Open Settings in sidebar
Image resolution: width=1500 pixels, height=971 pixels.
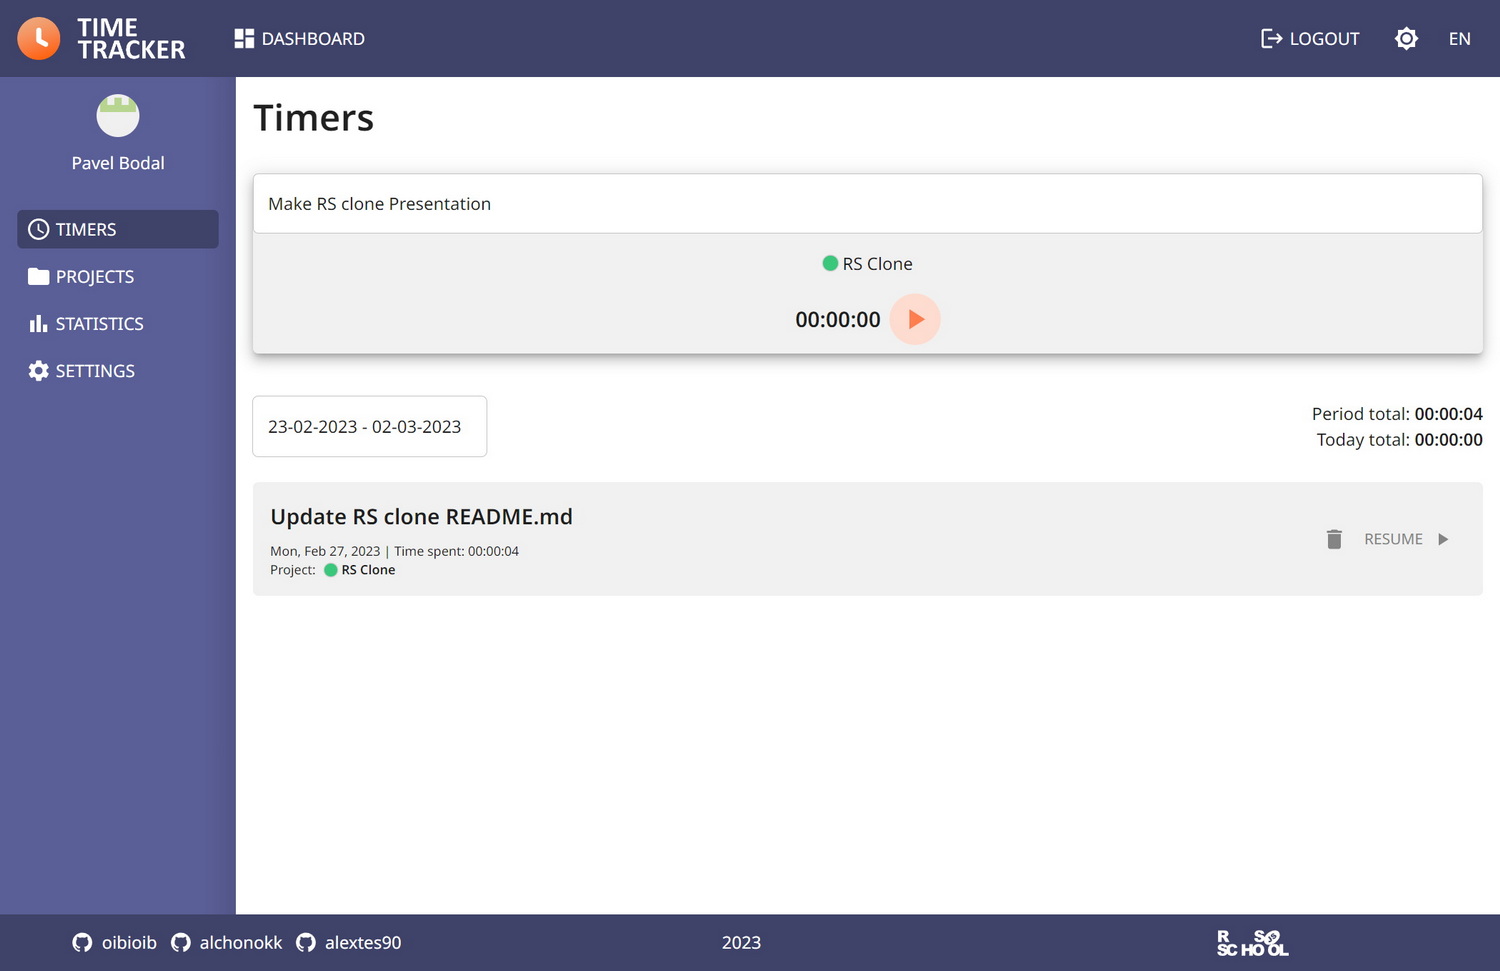118,370
